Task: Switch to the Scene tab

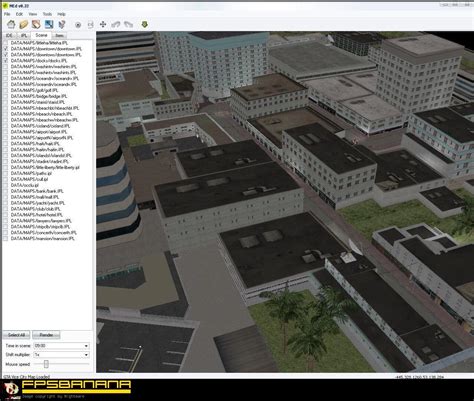Action: [x=41, y=35]
